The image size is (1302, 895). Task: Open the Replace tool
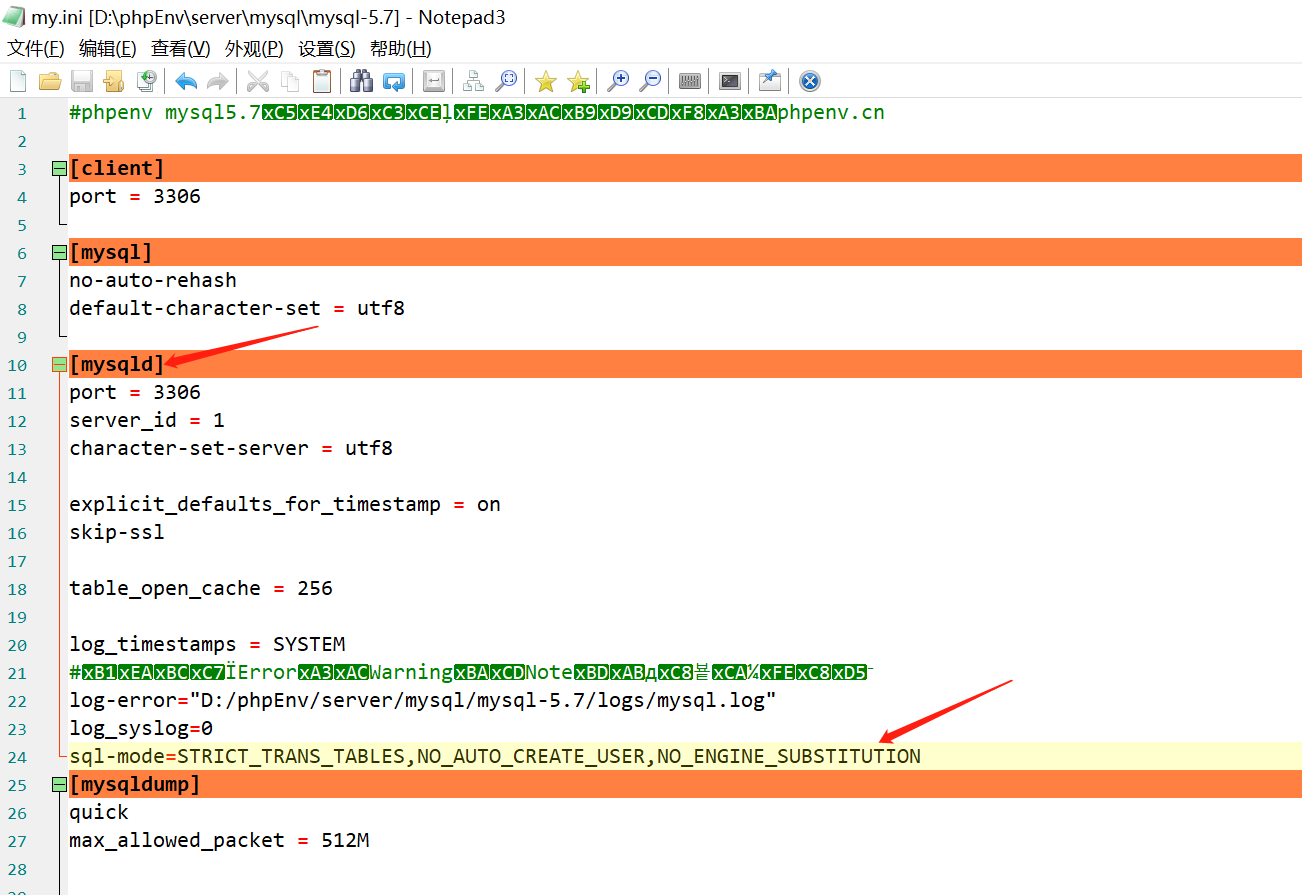pyautogui.click(x=393, y=81)
